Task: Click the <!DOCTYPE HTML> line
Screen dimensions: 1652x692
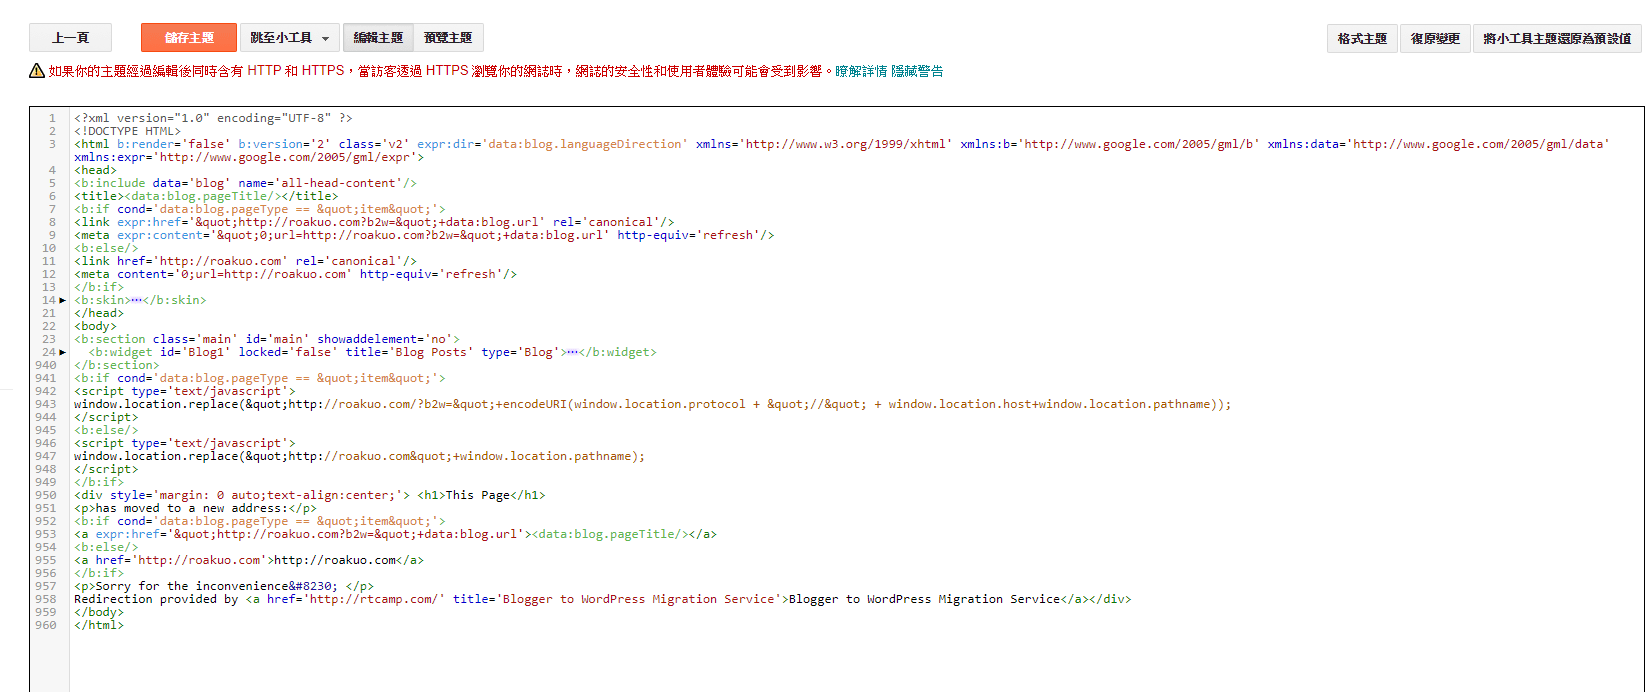Action: coord(127,131)
